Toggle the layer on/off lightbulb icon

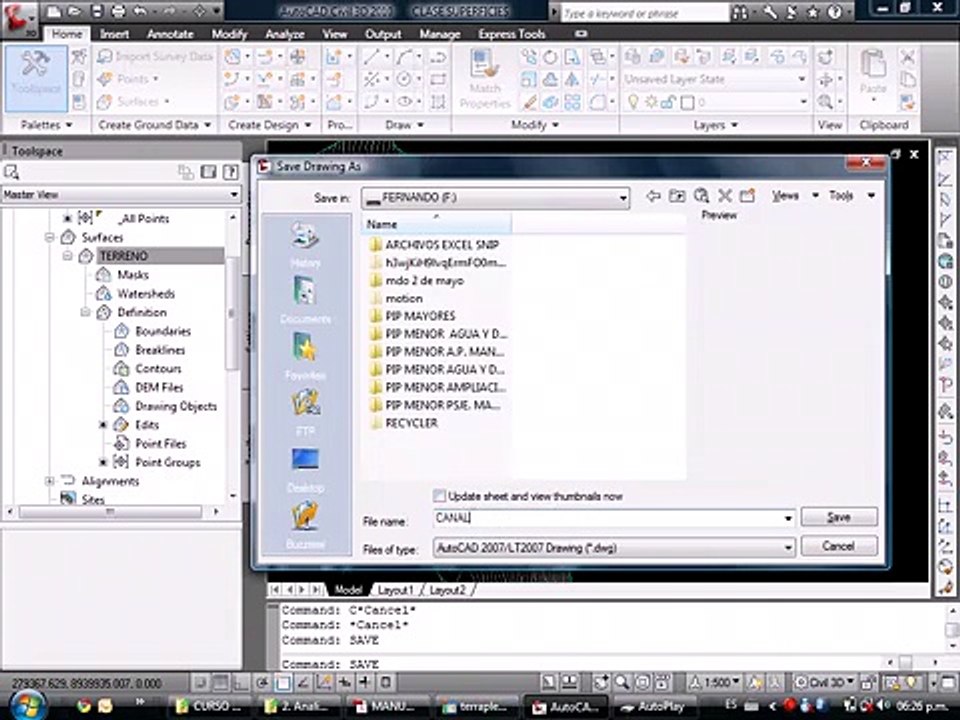[x=633, y=102]
